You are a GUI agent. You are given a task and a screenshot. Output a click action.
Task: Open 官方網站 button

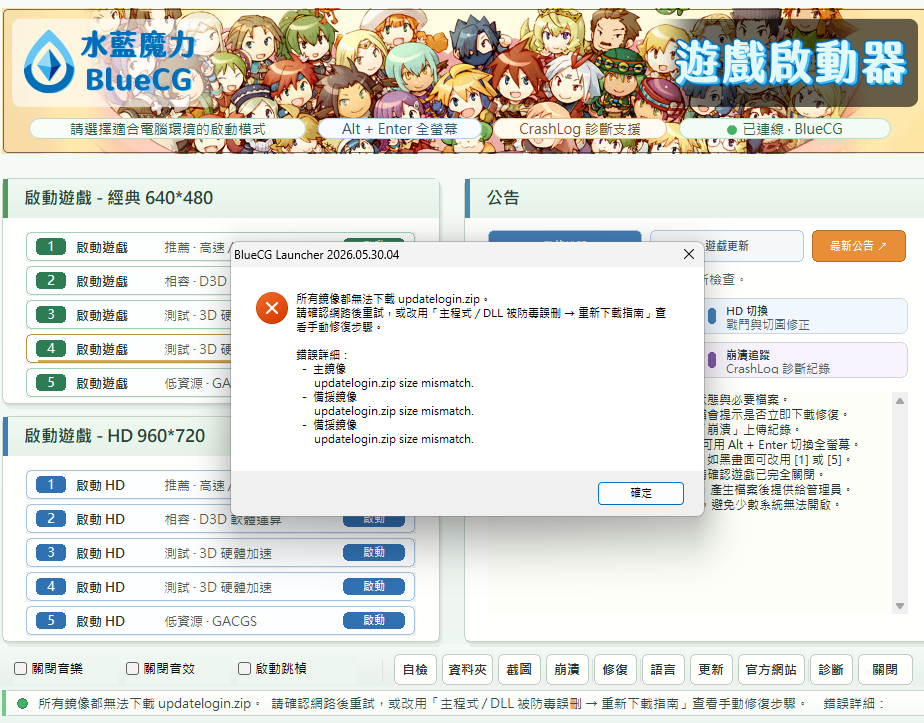click(771, 669)
